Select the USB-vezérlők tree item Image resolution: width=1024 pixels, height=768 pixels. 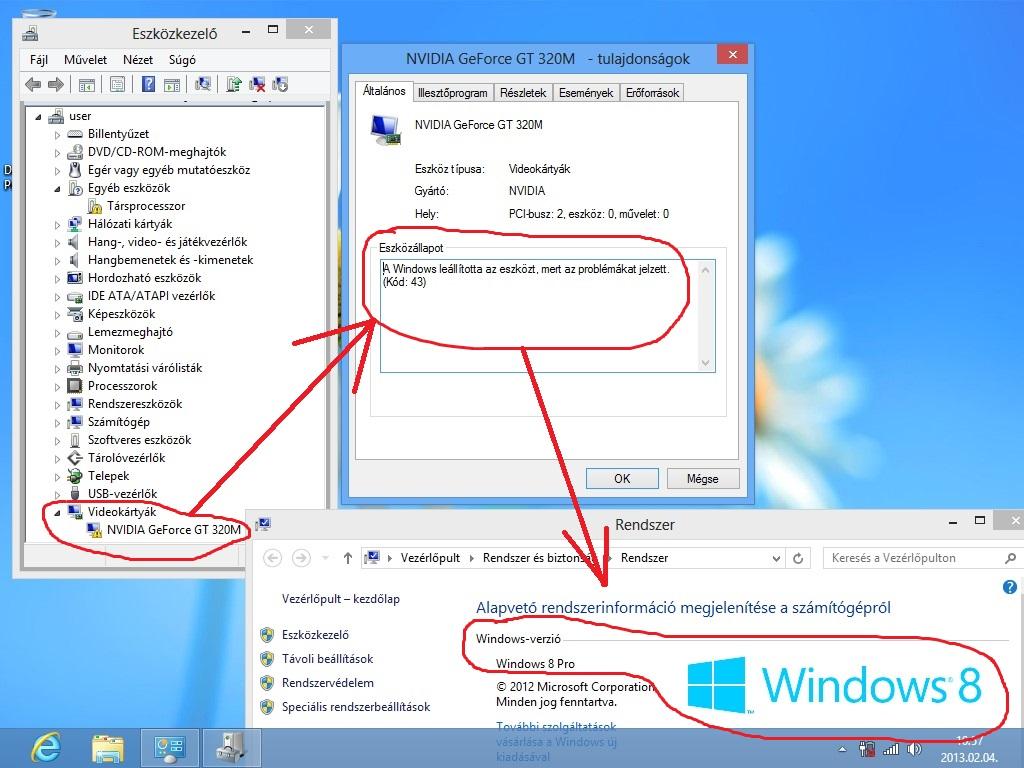point(123,494)
